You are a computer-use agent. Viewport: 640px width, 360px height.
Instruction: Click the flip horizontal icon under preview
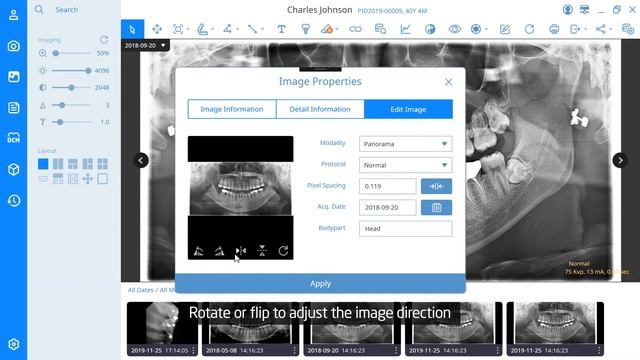(x=241, y=251)
